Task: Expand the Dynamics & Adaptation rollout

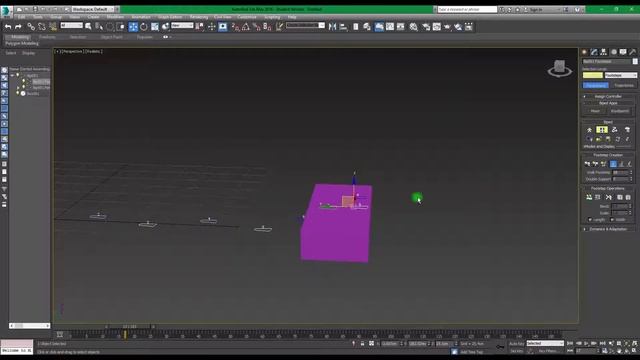Action: pyautogui.click(x=608, y=229)
